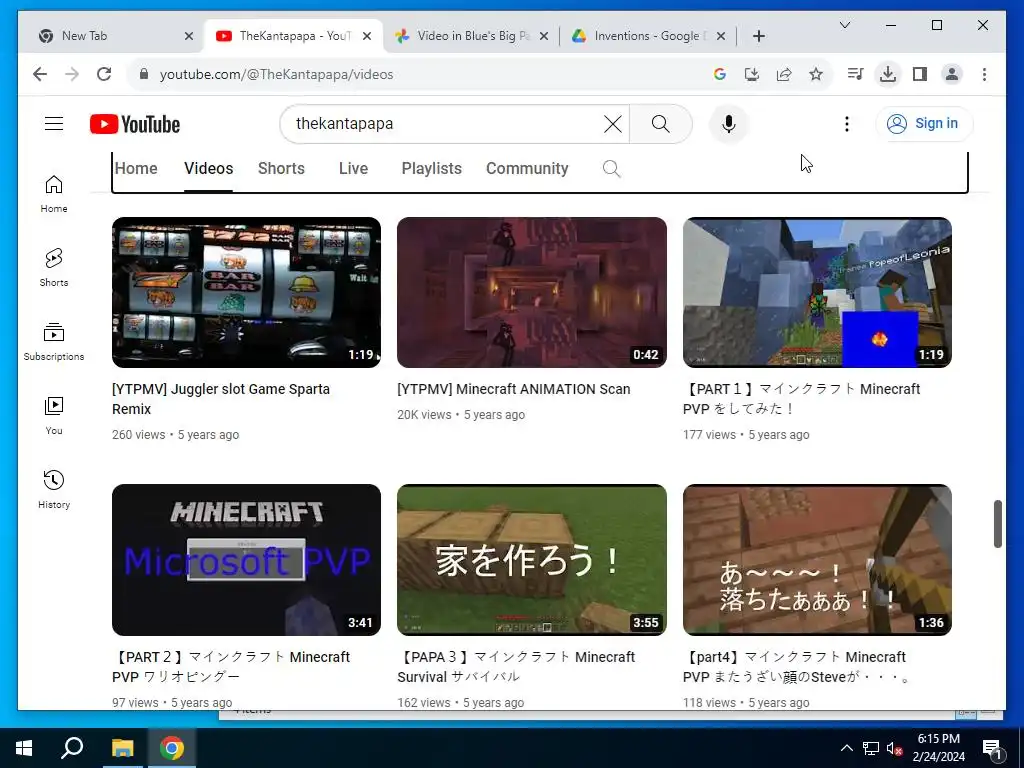Switch to Video in Blue's Big browser tab
The image size is (1024, 768).
tap(473, 36)
